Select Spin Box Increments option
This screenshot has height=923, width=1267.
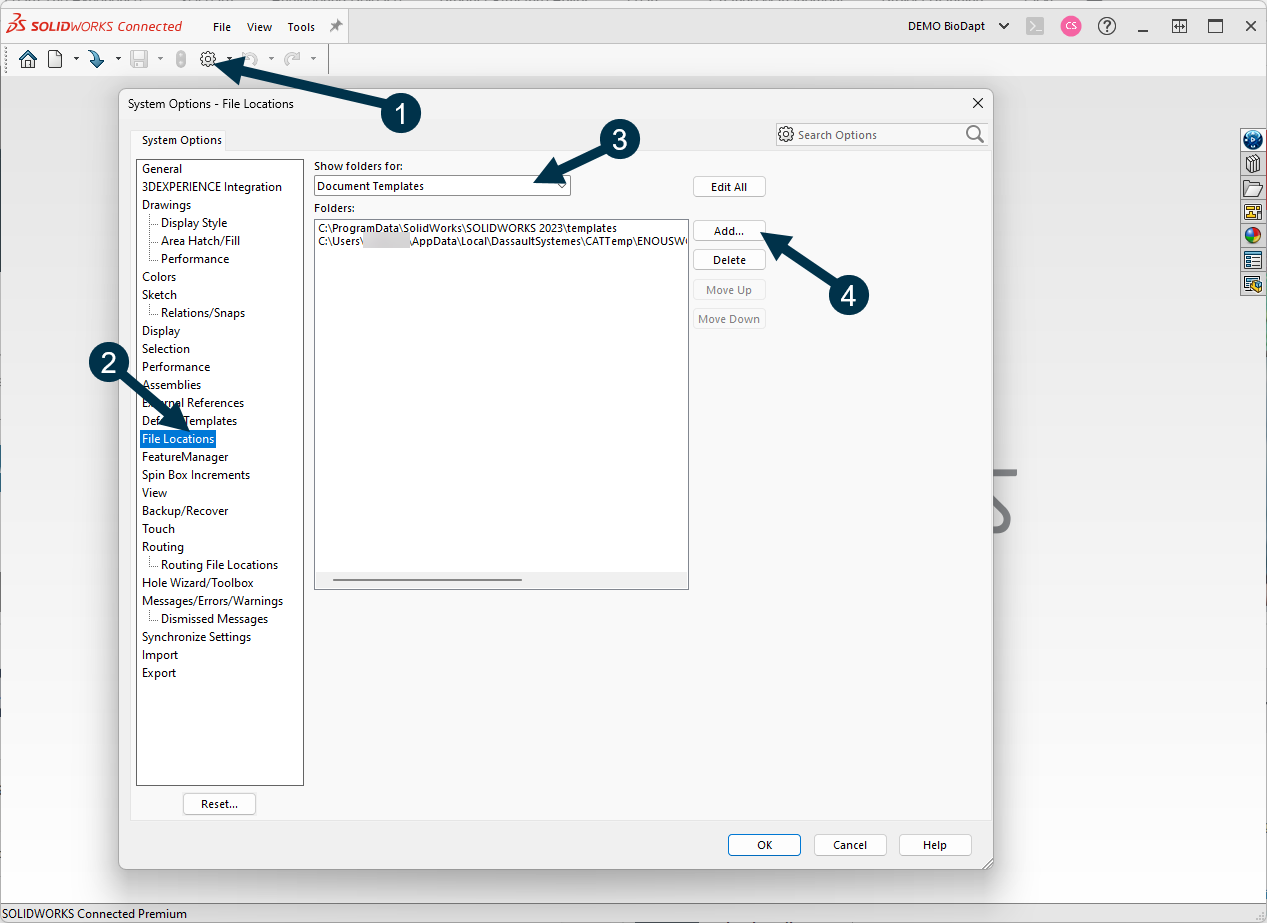point(196,475)
